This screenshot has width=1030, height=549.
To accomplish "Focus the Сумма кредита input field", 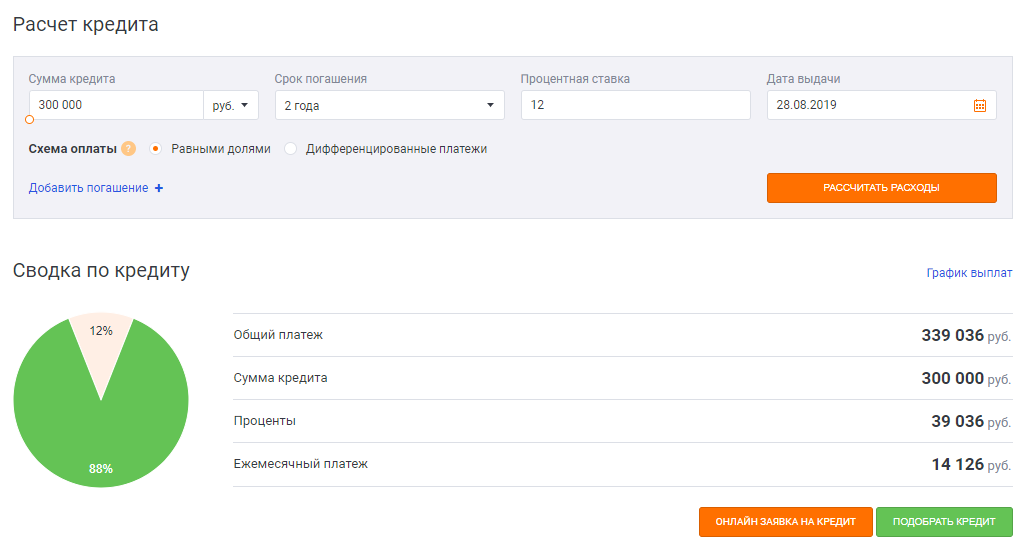I will (x=116, y=105).
